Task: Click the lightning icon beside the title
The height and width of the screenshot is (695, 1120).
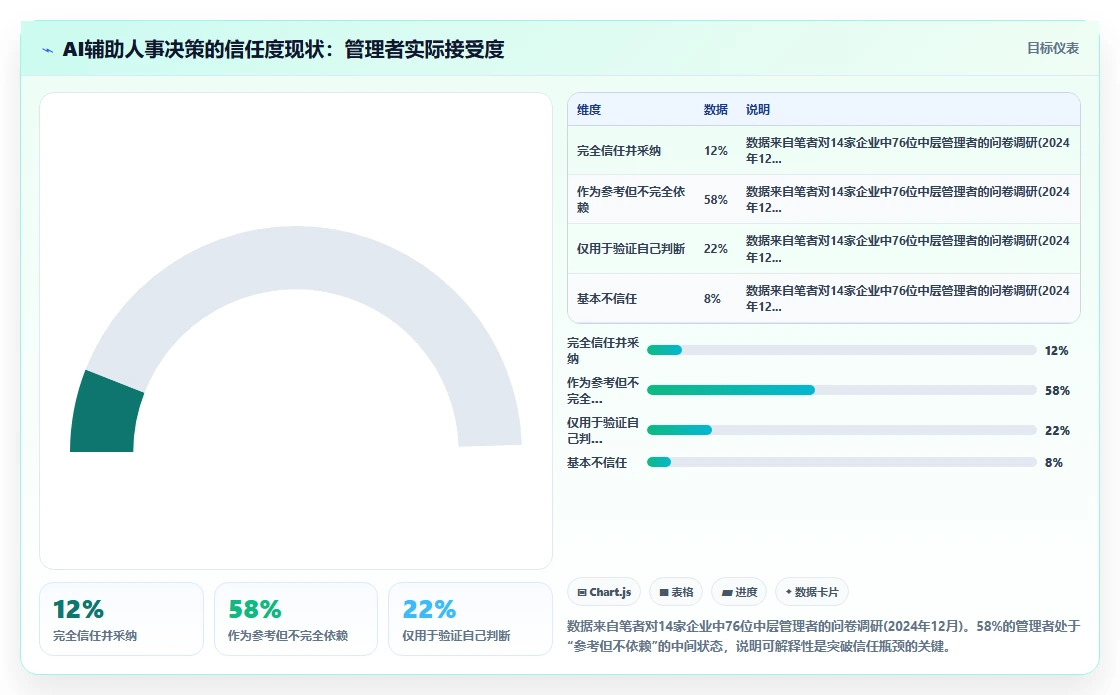Action: click(48, 50)
